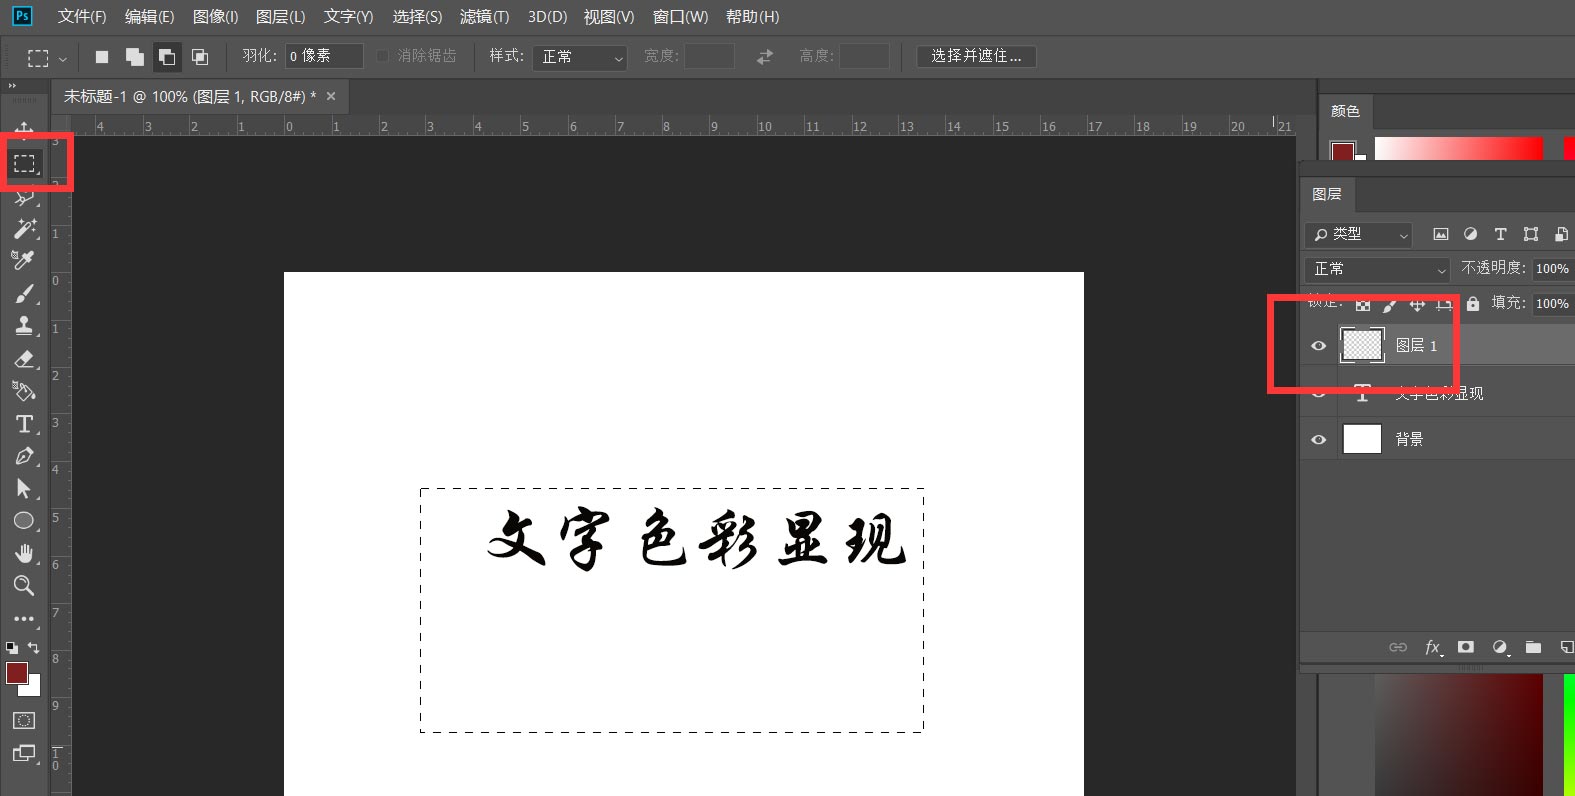
Task: Open 编辑(E) menu
Action: point(149,17)
